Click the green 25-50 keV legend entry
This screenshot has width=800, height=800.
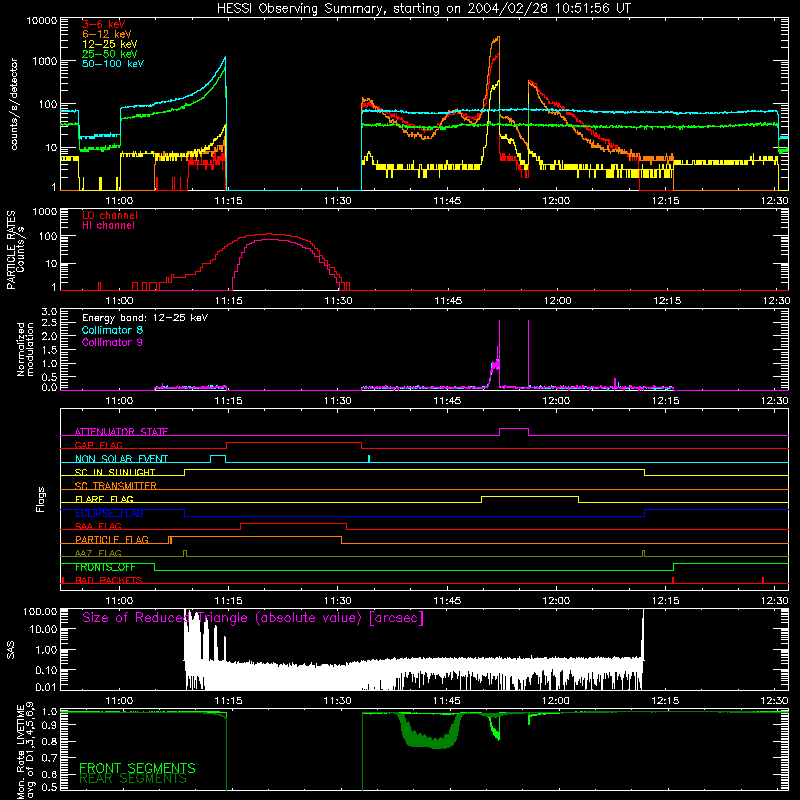tap(109, 54)
